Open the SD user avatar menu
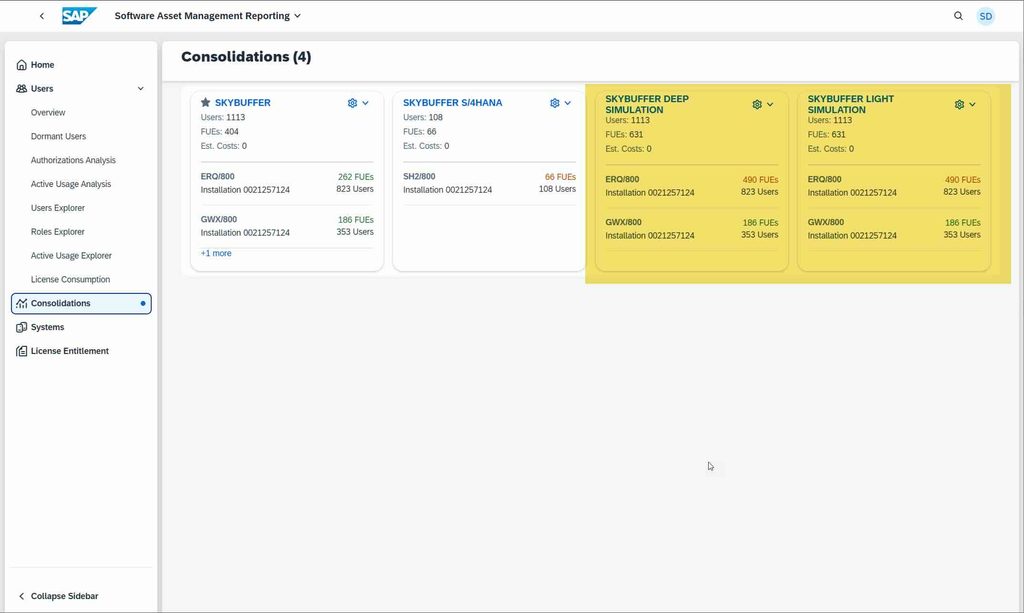The height and width of the screenshot is (613, 1024). coord(985,16)
